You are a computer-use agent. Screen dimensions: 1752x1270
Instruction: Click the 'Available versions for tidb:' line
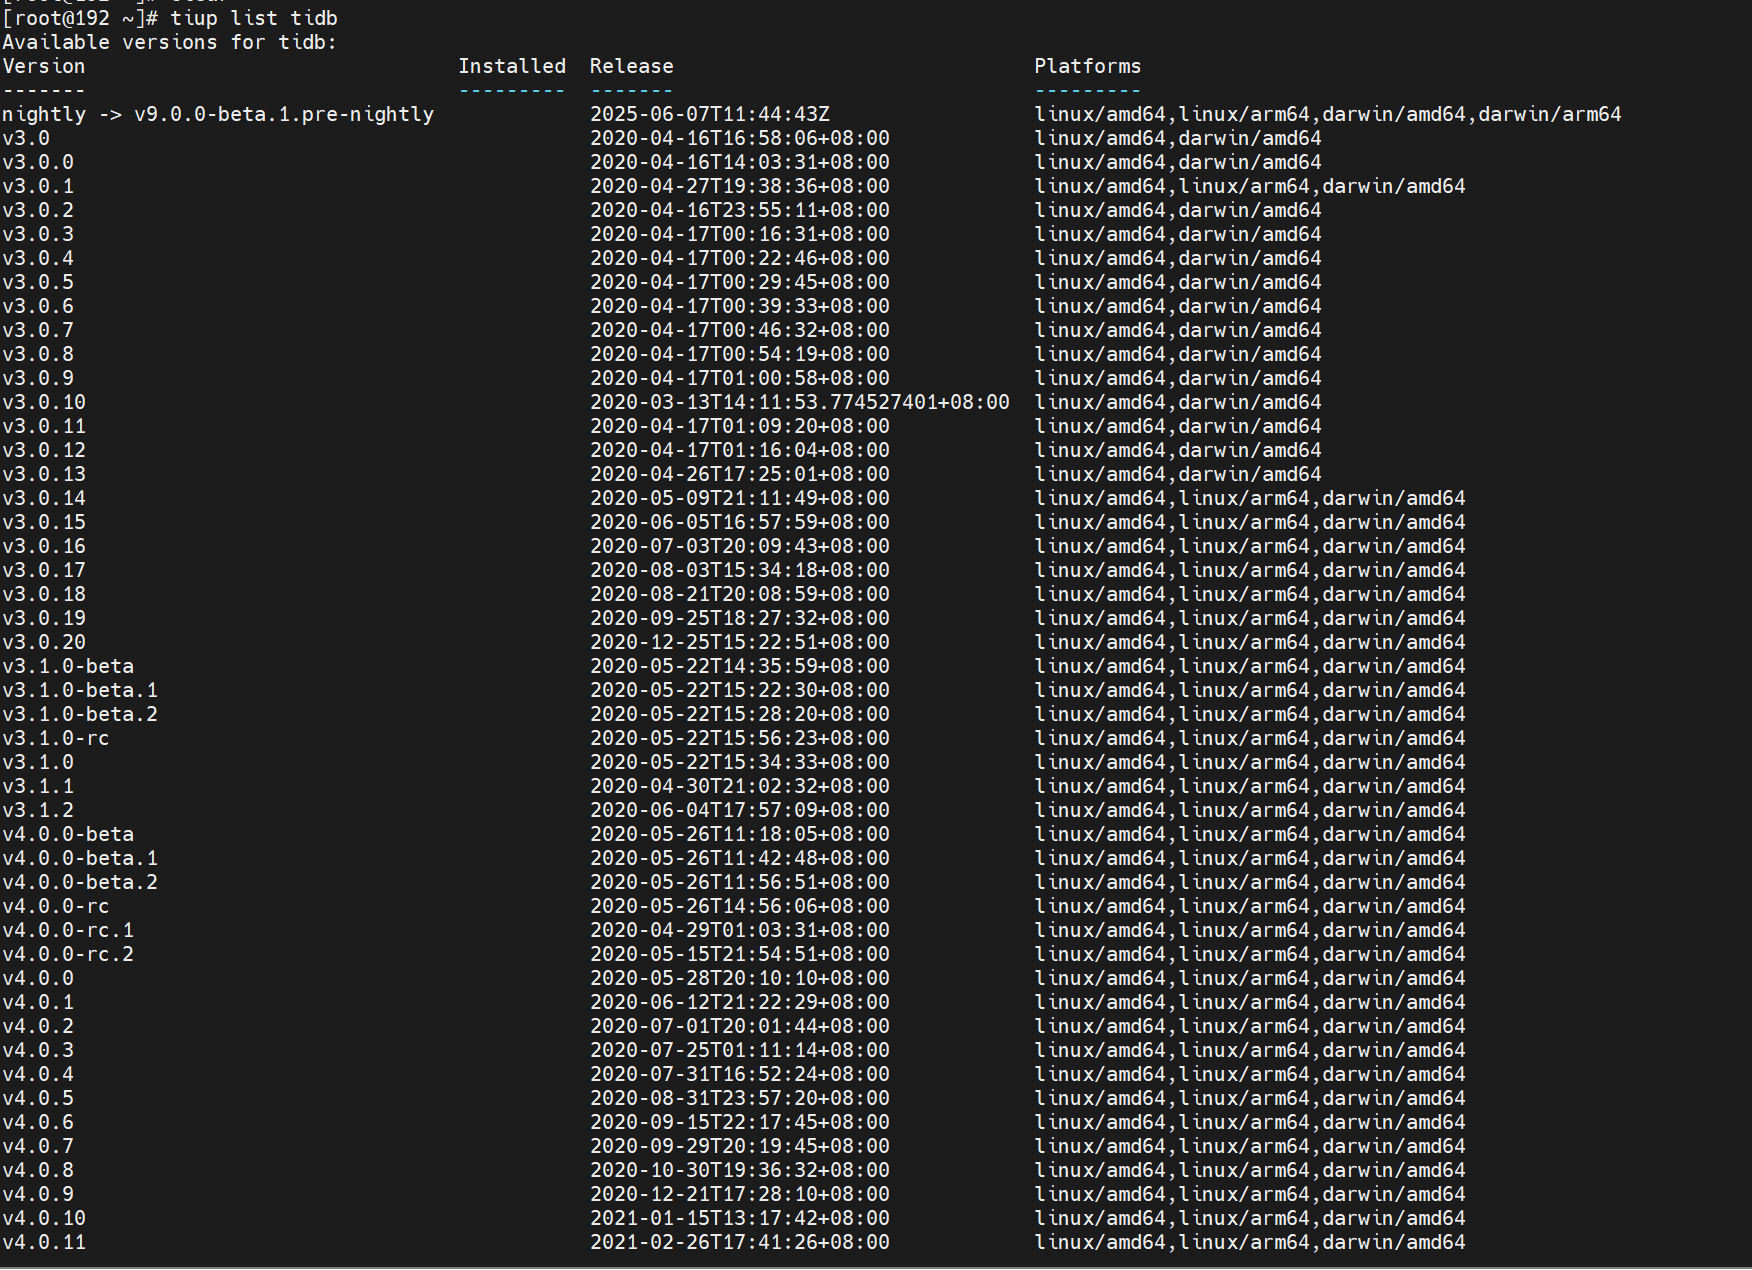170,42
